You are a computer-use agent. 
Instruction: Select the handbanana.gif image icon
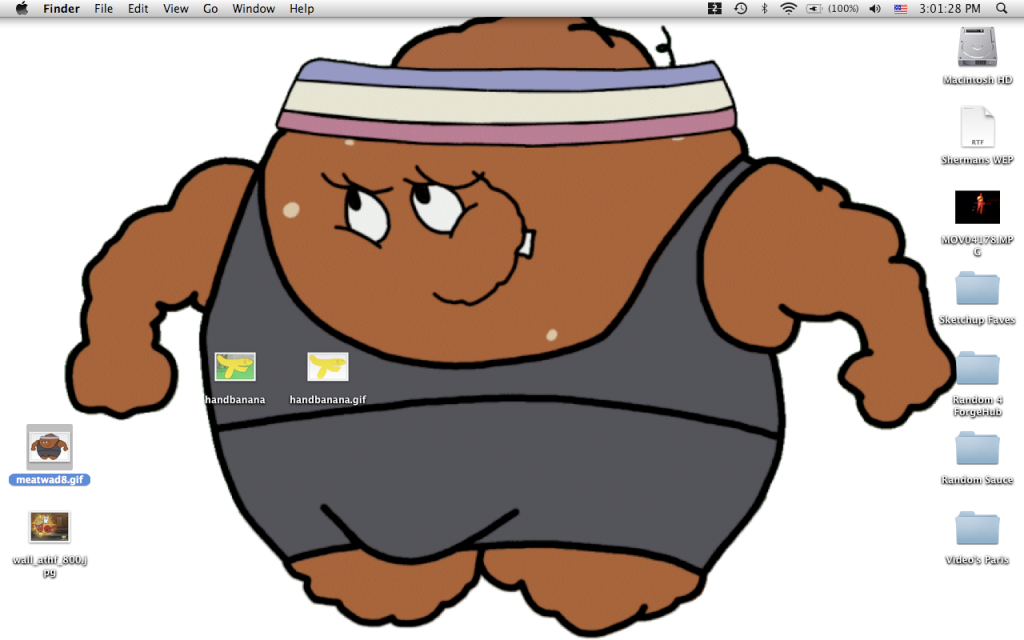click(x=328, y=367)
